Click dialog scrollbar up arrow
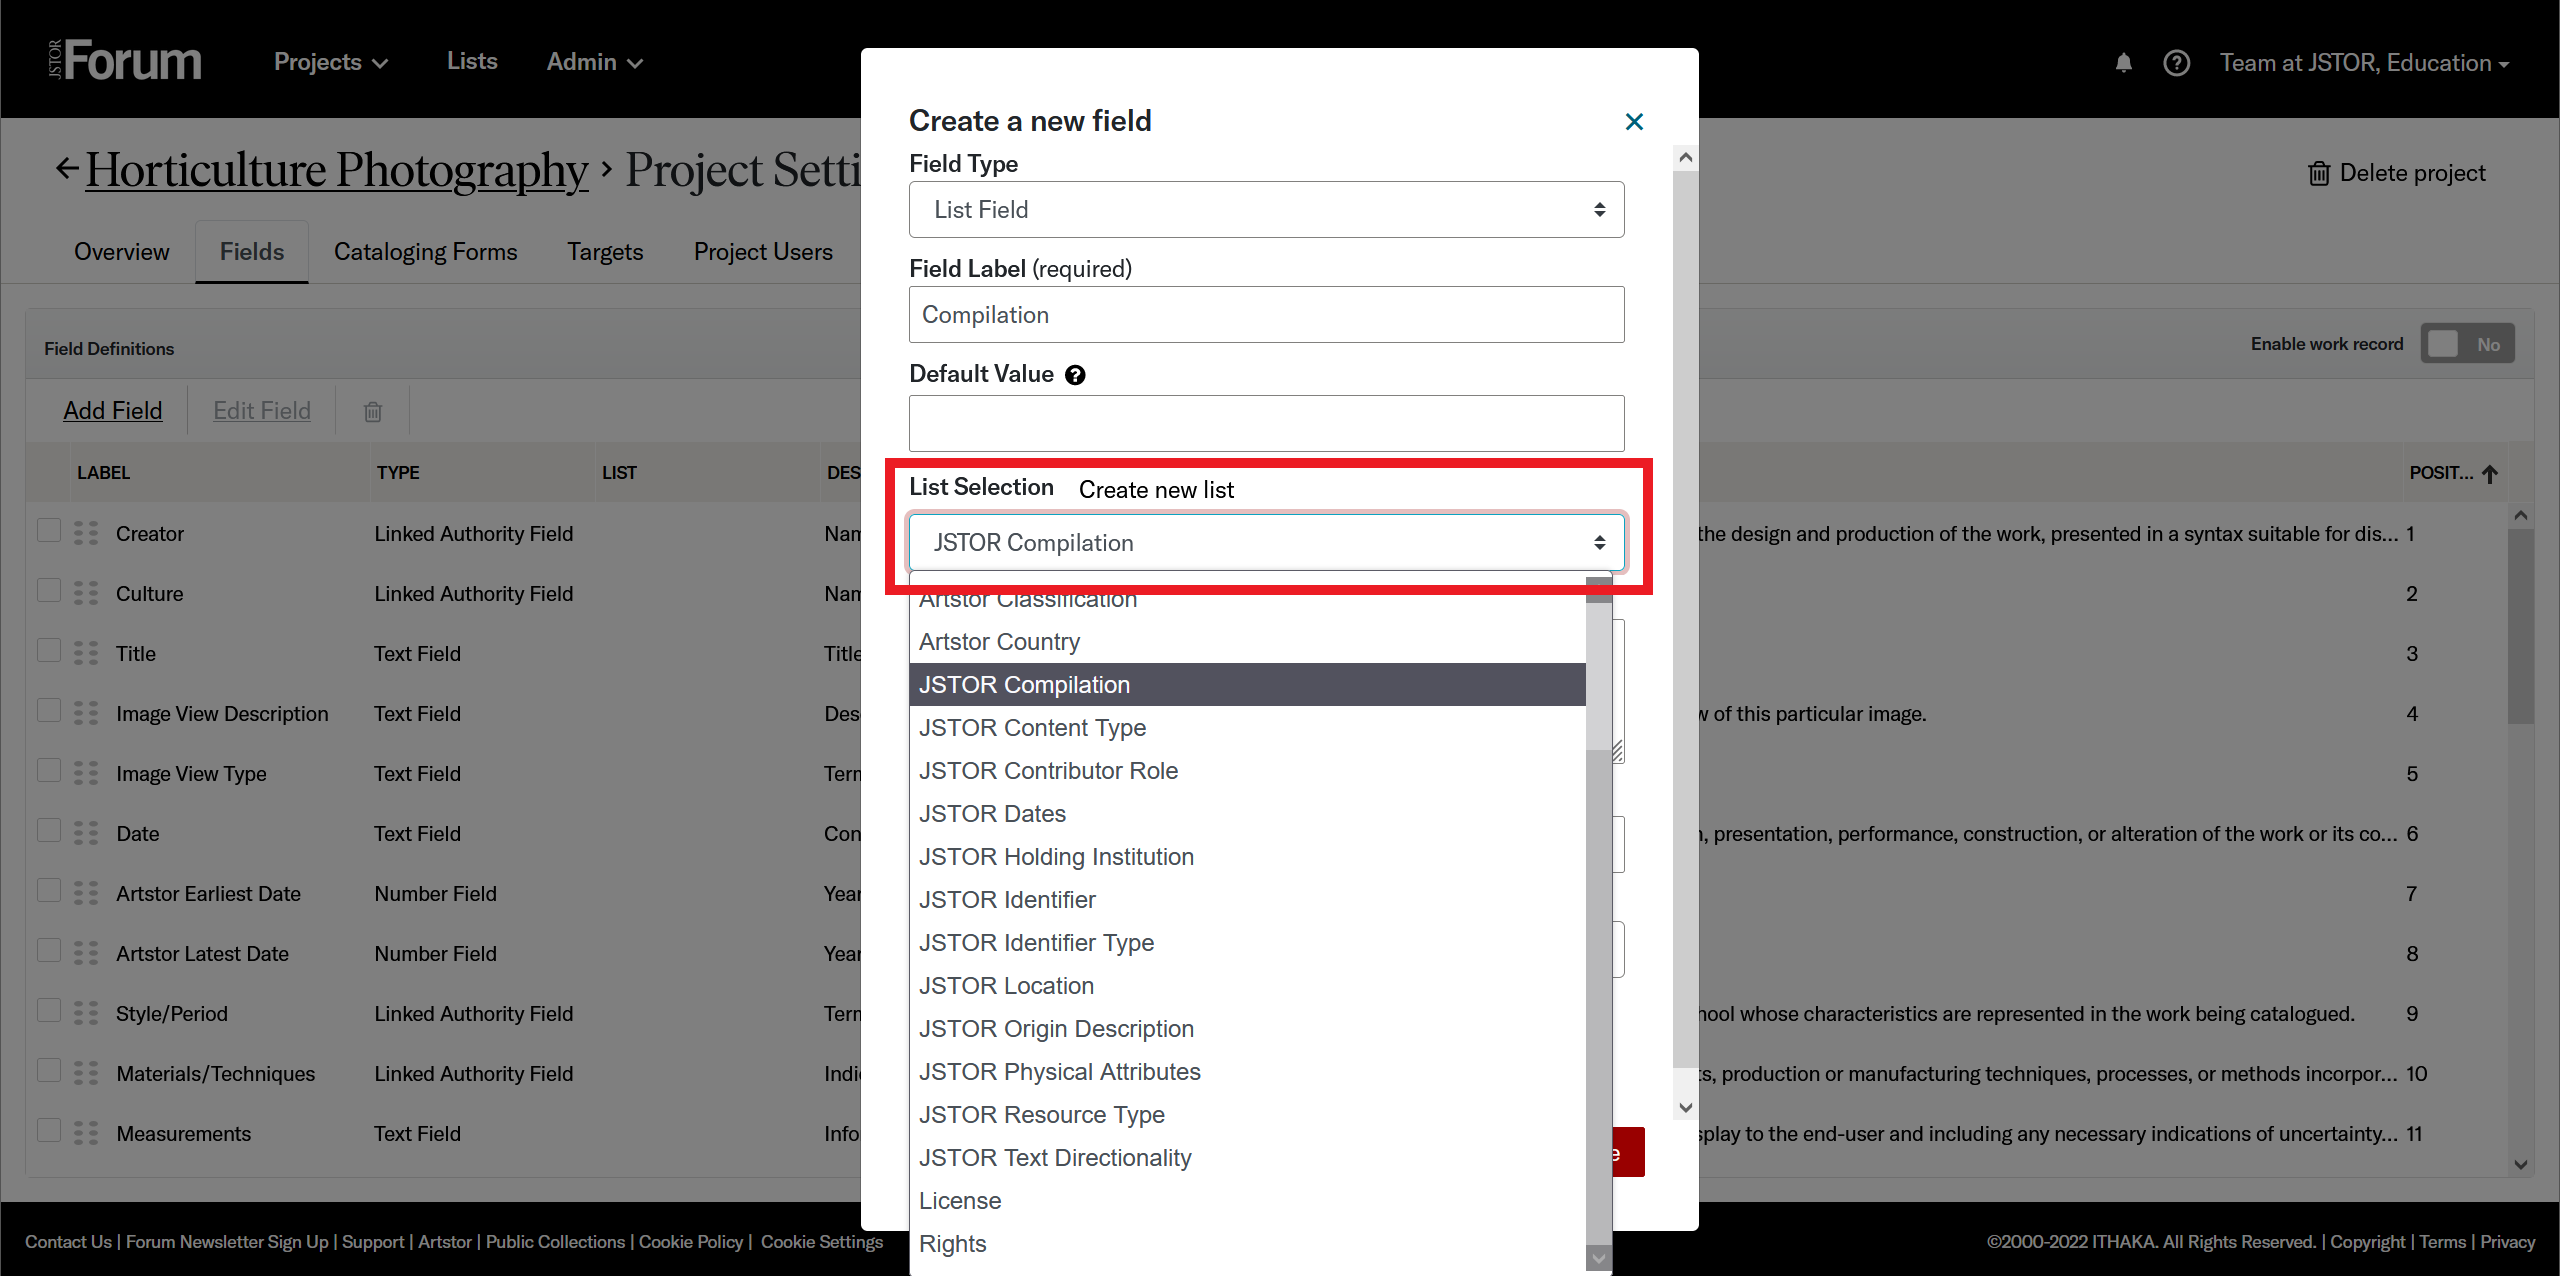The height and width of the screenshot is (1276, 2560). point(1686,157)
